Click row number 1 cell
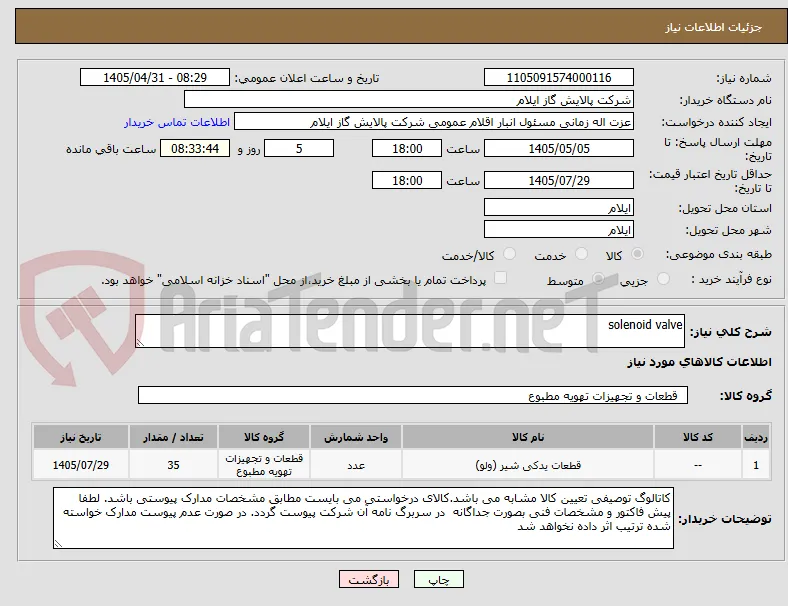This screenshot has width=788, height=606. (x=756, y=465)
